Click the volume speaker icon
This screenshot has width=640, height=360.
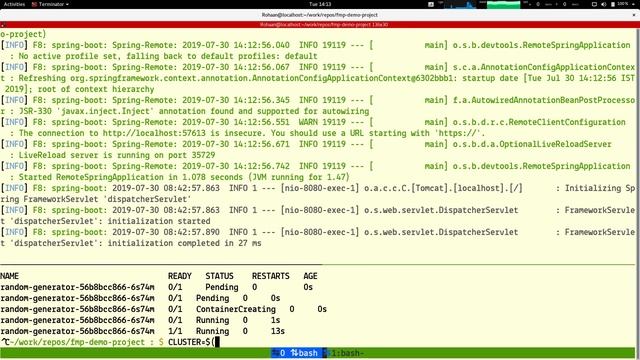click(x=604, y=4)
